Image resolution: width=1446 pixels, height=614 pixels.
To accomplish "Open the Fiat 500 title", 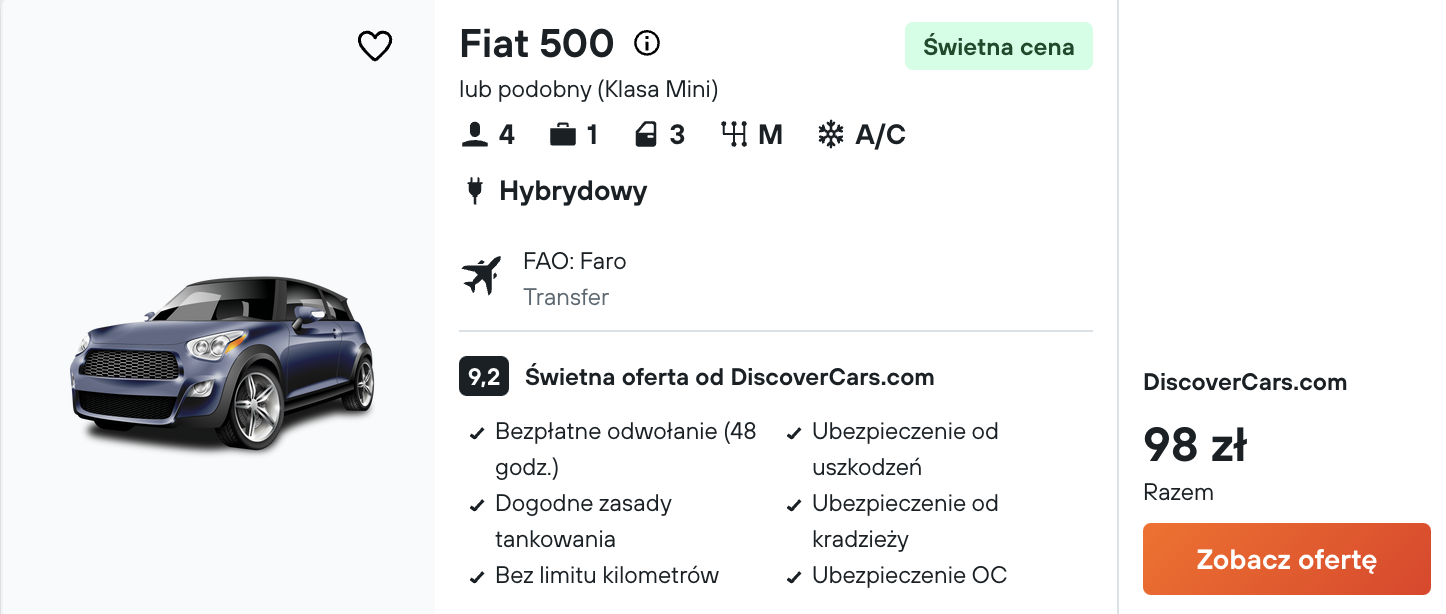I will [536, 44].
